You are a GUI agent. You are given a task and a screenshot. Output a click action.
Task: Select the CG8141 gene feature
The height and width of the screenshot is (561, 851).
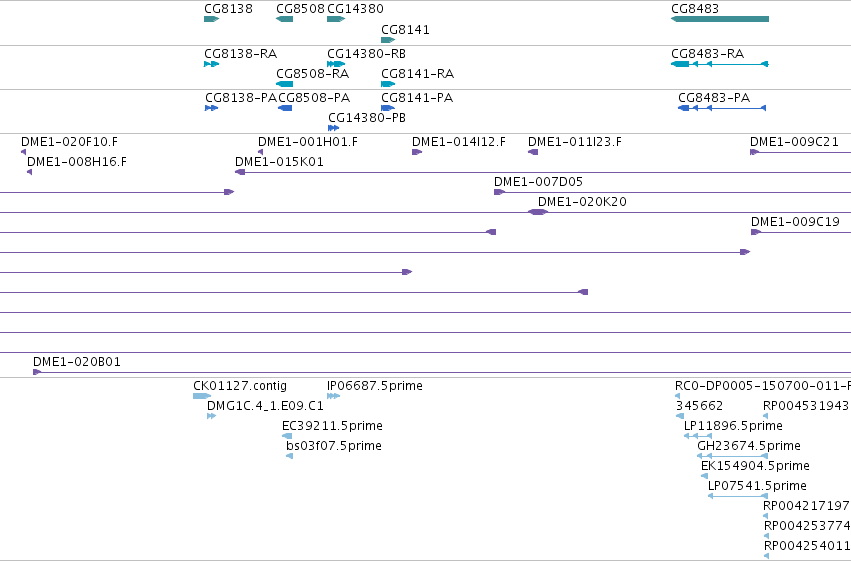click(x=388, y=40)
